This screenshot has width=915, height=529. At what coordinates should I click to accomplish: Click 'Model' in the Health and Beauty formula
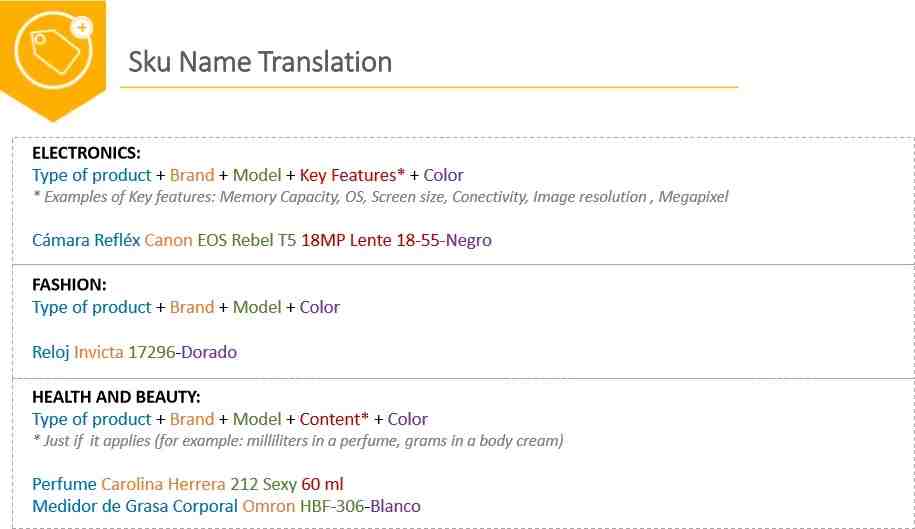(x=257, y=419)
